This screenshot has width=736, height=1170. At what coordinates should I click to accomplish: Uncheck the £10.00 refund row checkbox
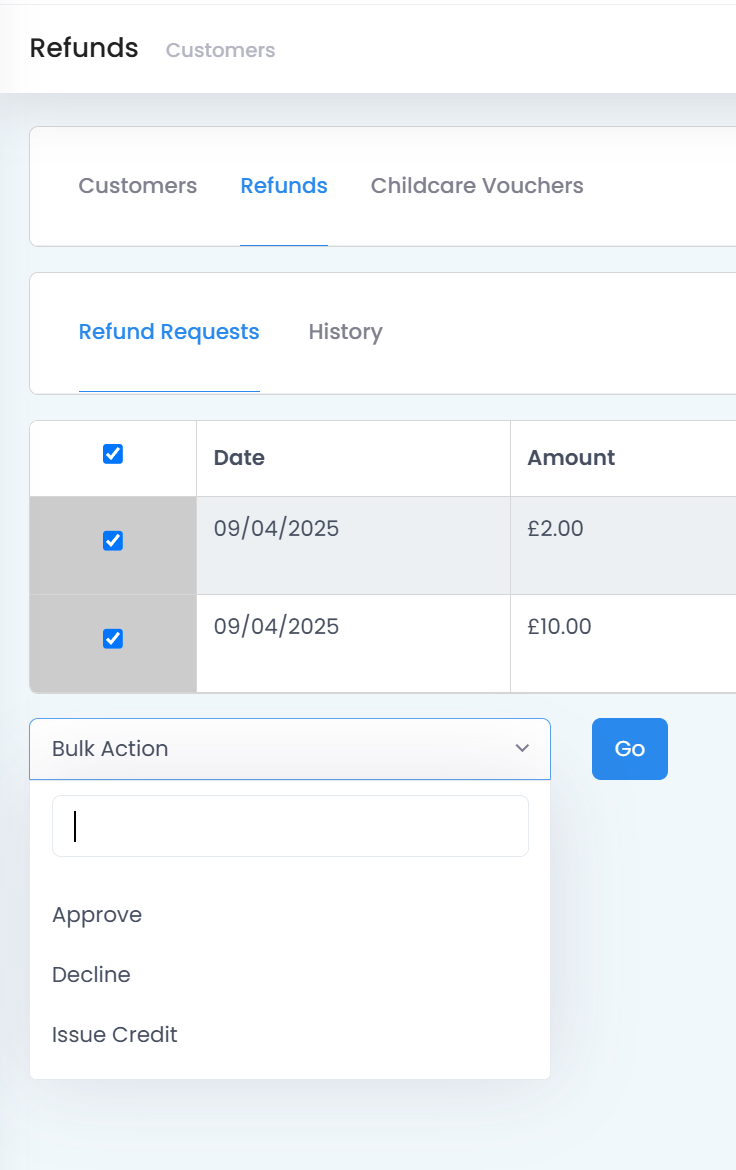pos(113,639)
